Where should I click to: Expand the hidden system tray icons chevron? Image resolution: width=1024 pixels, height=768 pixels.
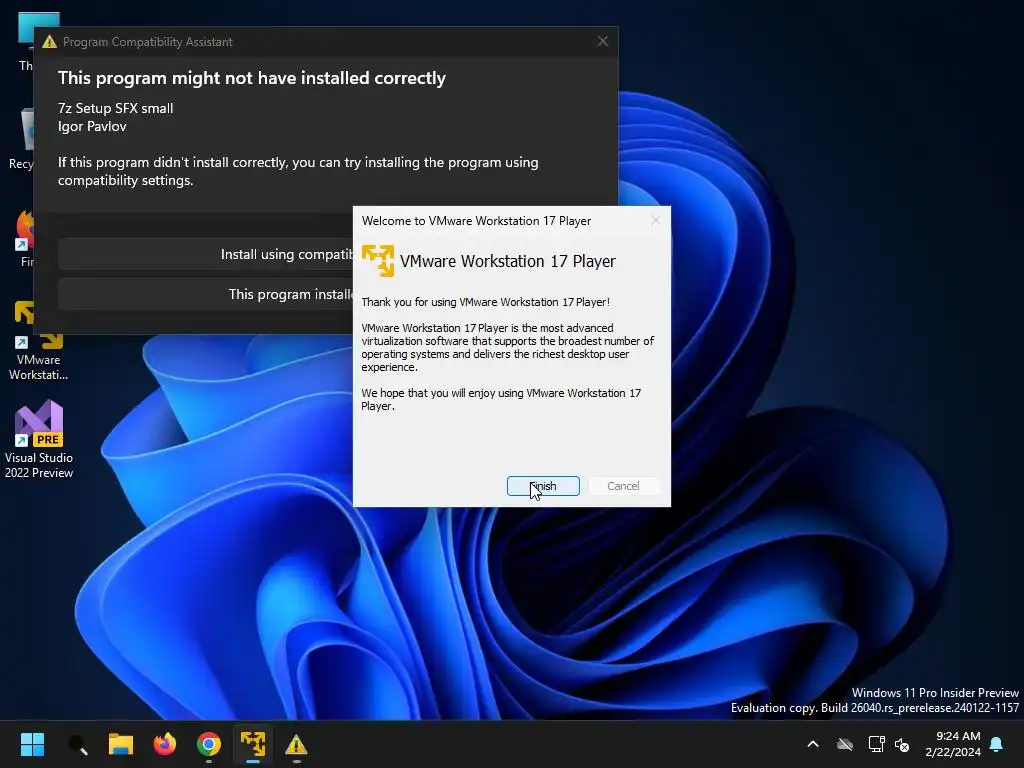(813, 744)
